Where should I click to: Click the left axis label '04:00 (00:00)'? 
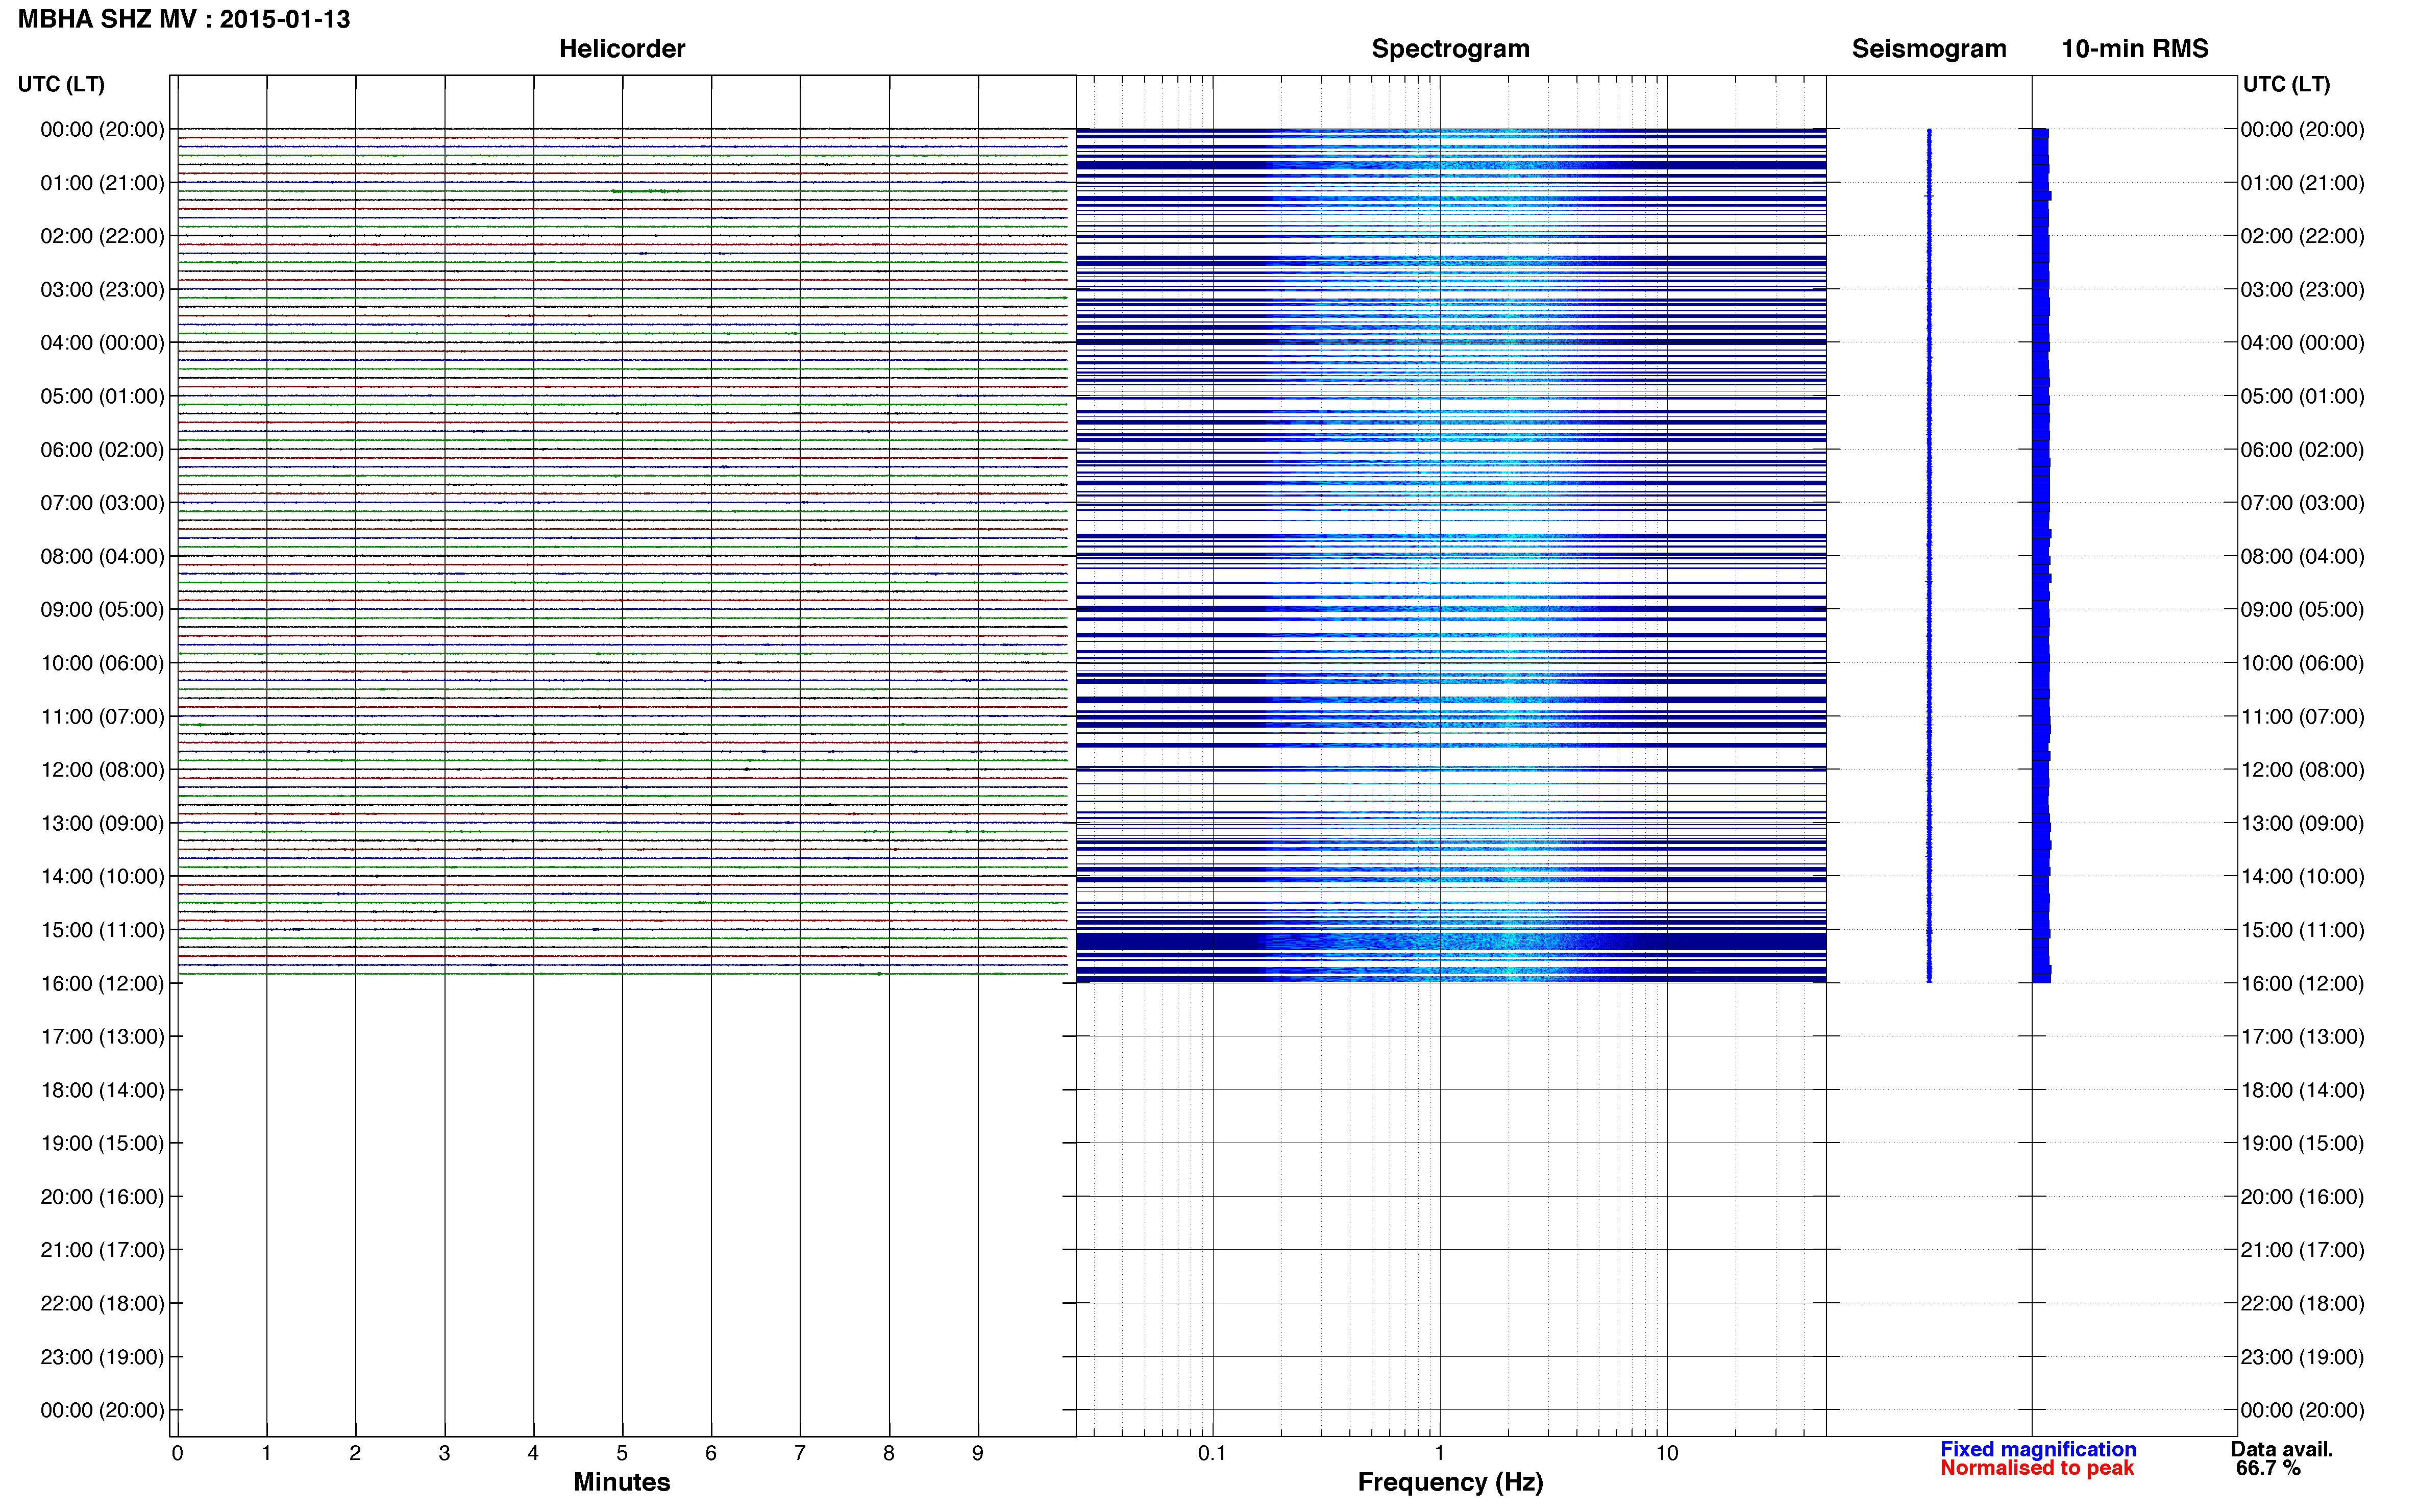click(x=102, y=343)
